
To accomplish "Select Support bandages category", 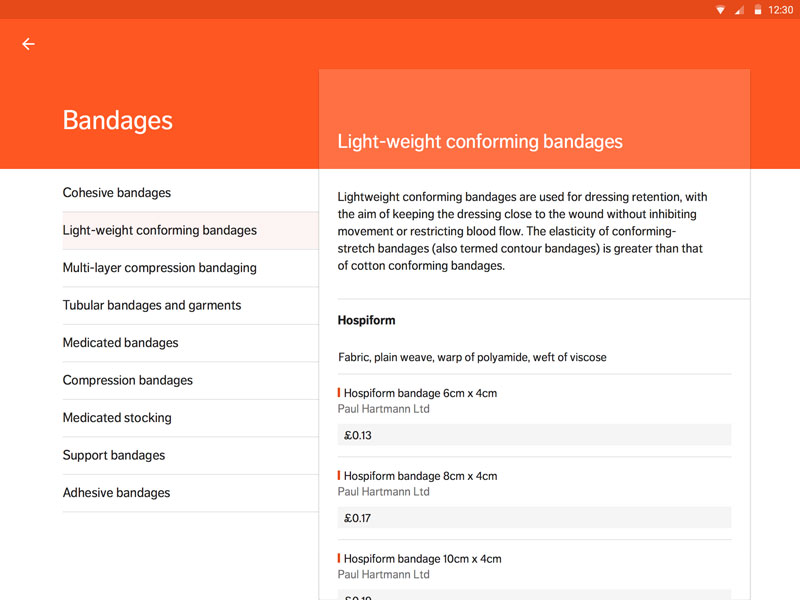I will point(190,456).
